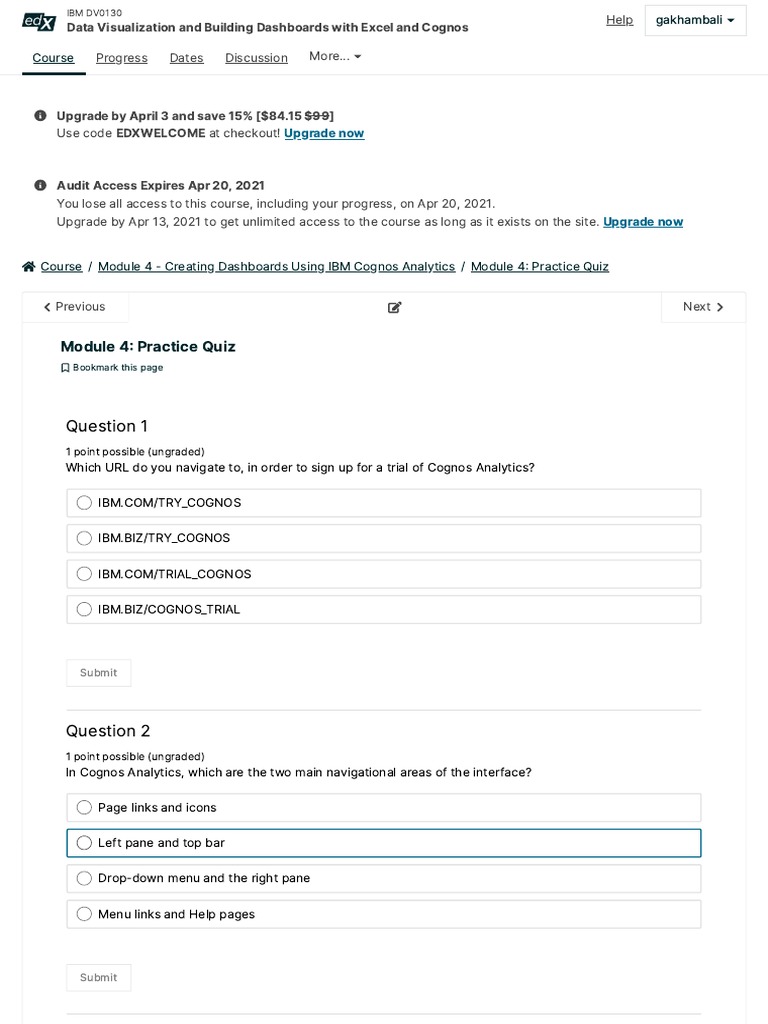Choose the IBM.BIZ/COGNOS_TRIAL answer
Screen dimensions: 768x1024
pos(84,609)
